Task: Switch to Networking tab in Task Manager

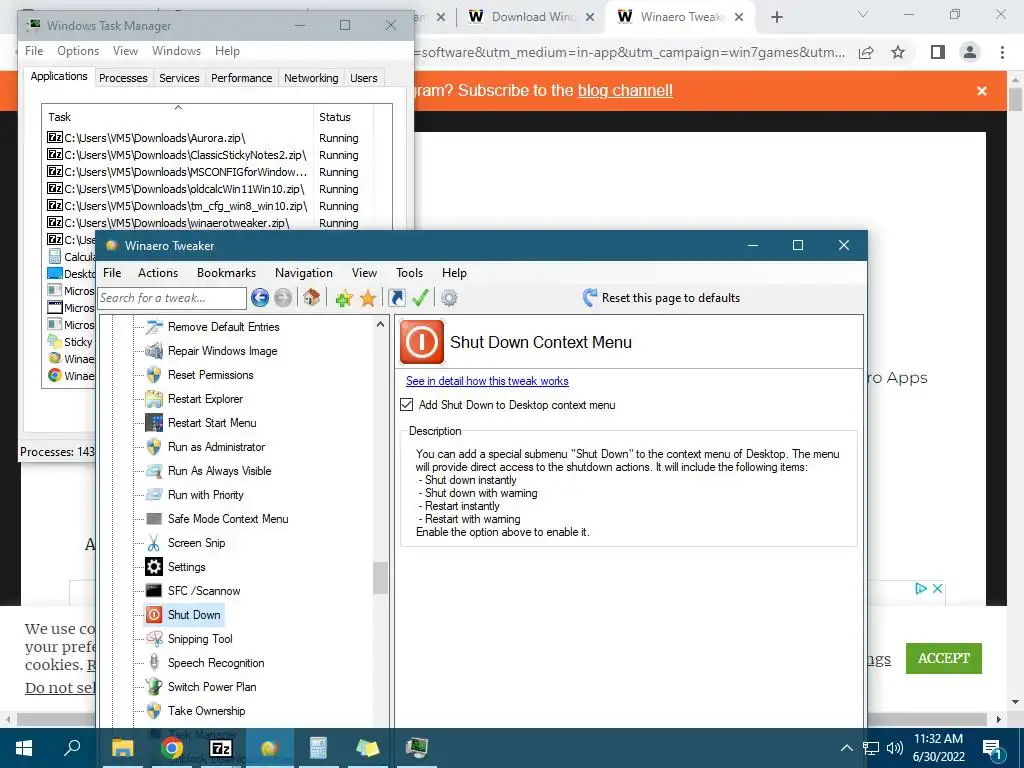Action: pyautogui.click(x=311, y=78)
